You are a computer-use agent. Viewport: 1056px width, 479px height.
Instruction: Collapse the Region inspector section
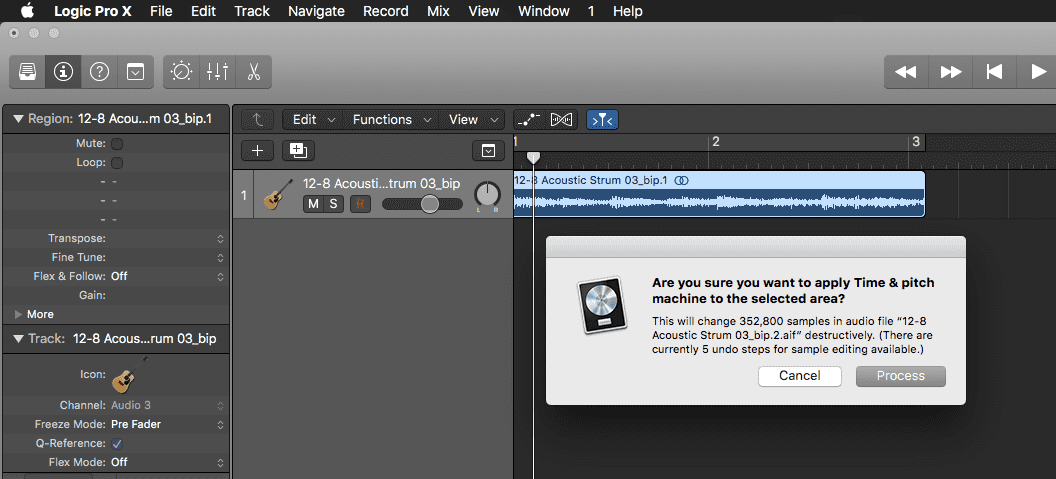point(18,119)
